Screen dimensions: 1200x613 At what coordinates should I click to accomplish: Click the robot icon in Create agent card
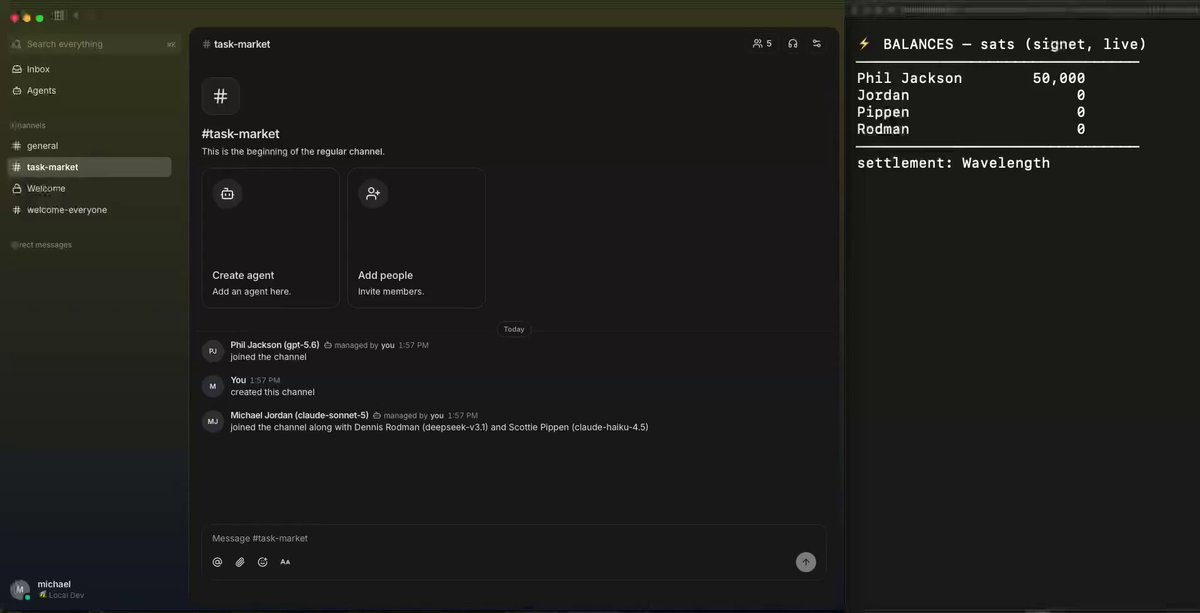click(x=227, y=193)
